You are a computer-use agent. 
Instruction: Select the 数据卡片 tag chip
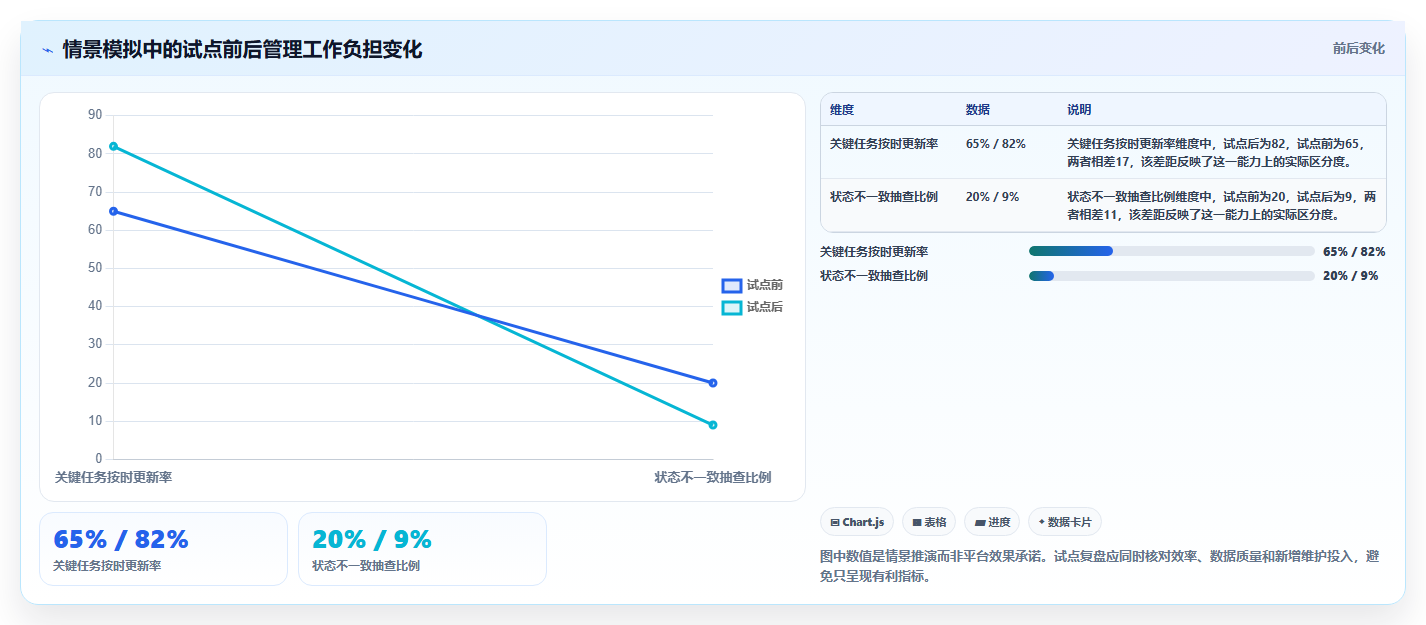(x=1065, y=522)
